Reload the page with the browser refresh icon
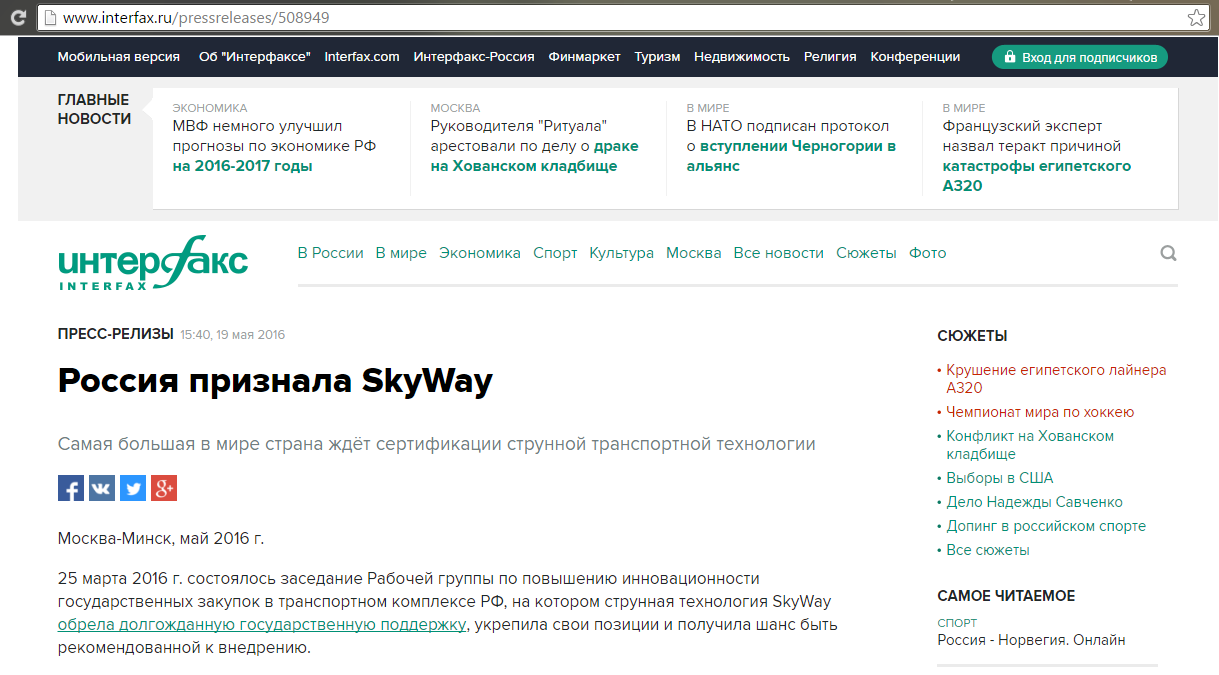The width and height of the screenshot is (1219, 675). click(x=18, y=17)
